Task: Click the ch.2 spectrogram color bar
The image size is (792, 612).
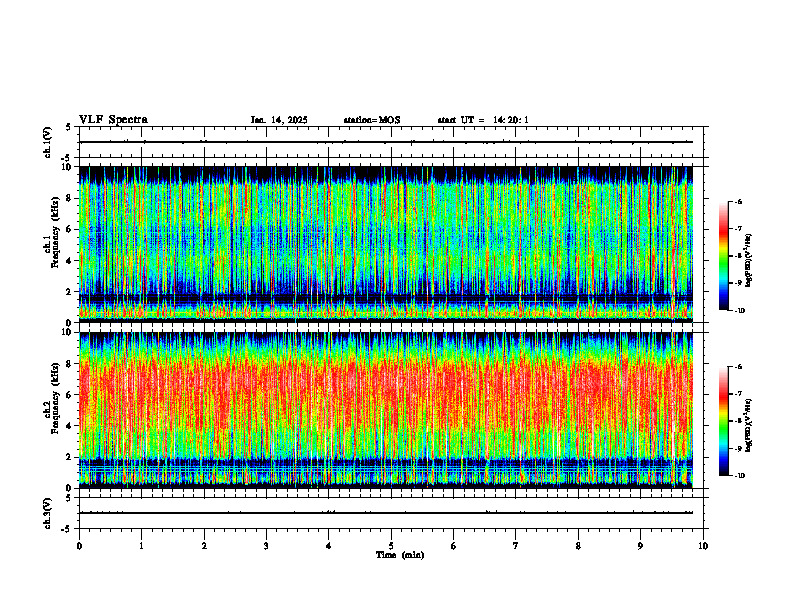Action: pos(723,421)
